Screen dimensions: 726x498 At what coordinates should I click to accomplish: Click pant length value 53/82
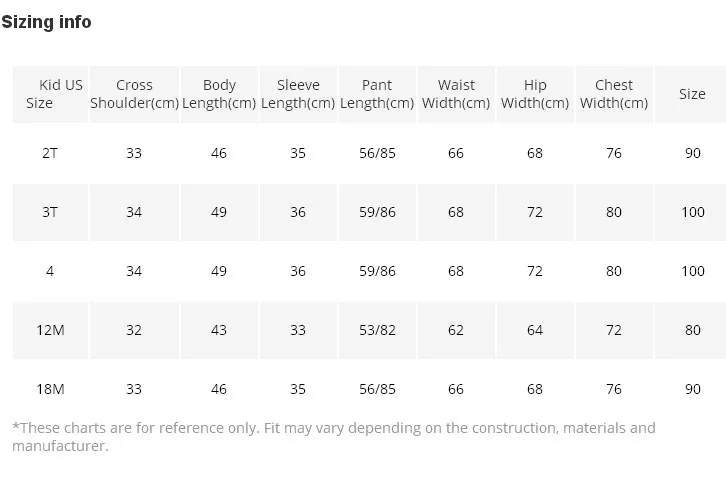[x=377, y=330]
